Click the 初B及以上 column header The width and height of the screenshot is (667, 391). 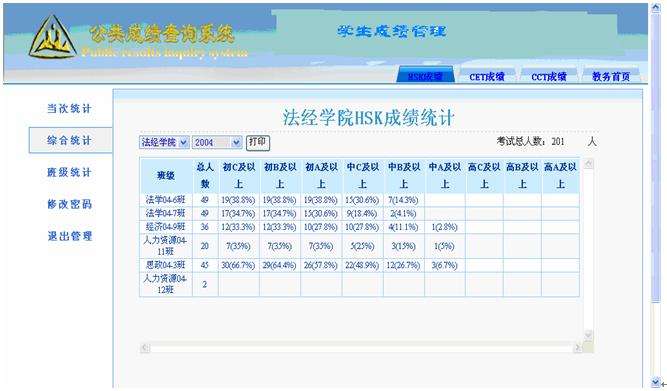[x=280, y=176]
